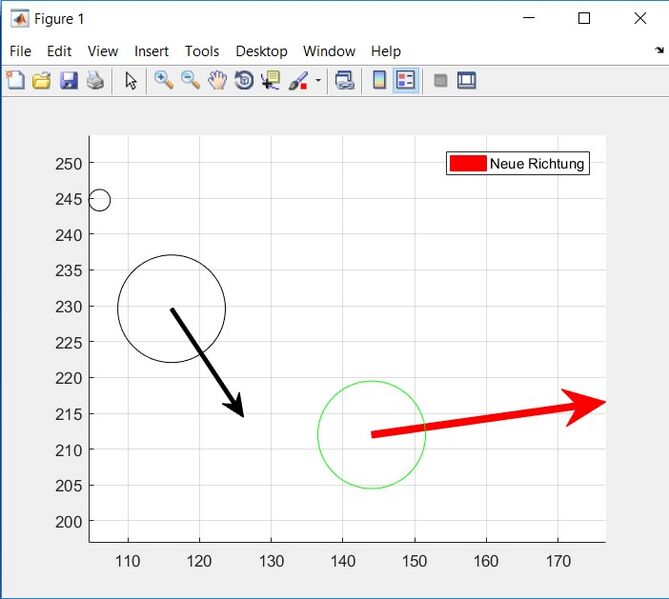The height and width of the screenshot is (599, 669).
Task: Click the Open File folder icon
Action: pos(41,81)
